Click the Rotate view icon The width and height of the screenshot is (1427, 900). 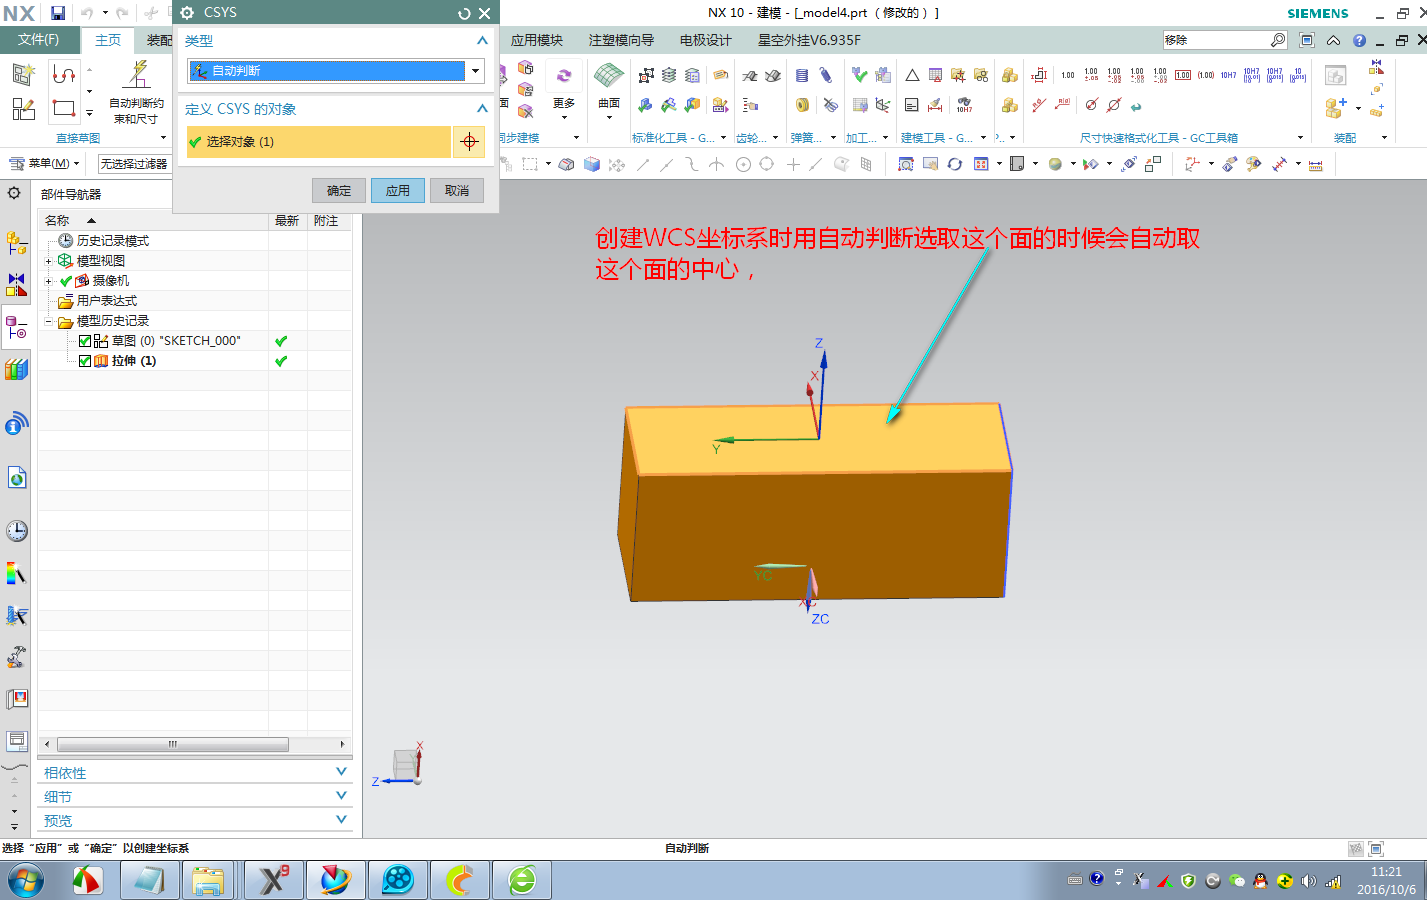point(955,164)
